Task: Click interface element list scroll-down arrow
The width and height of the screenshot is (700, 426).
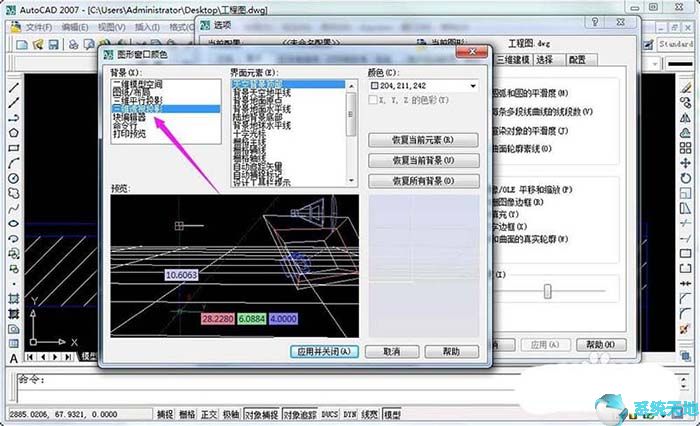Action: [351, 180]
